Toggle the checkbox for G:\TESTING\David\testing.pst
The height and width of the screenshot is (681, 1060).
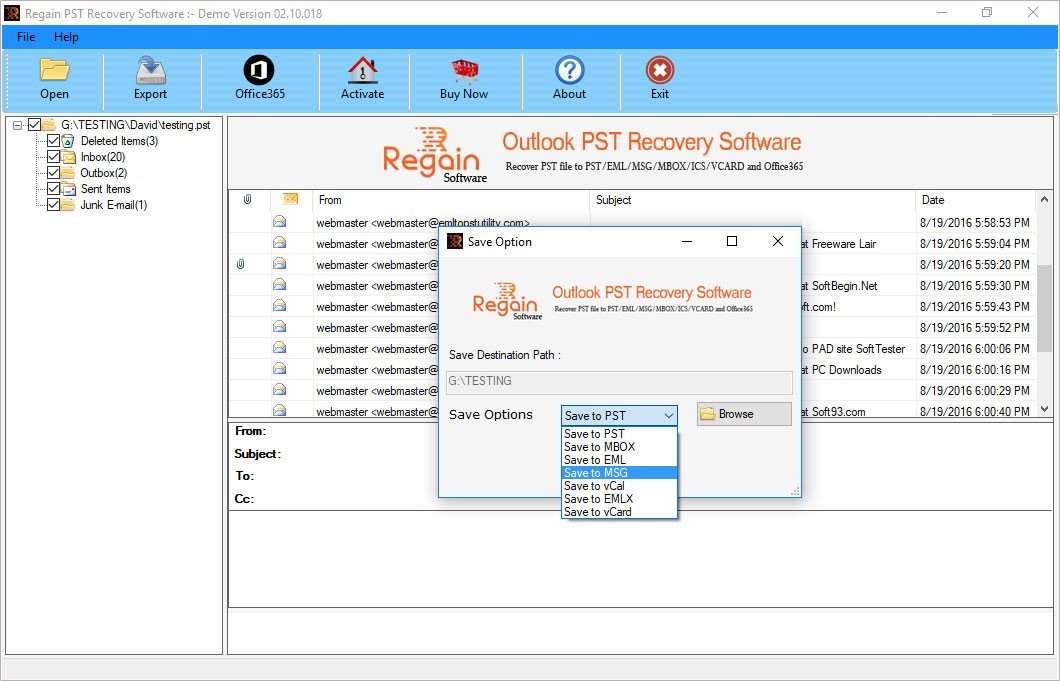[x=34, y=124]
